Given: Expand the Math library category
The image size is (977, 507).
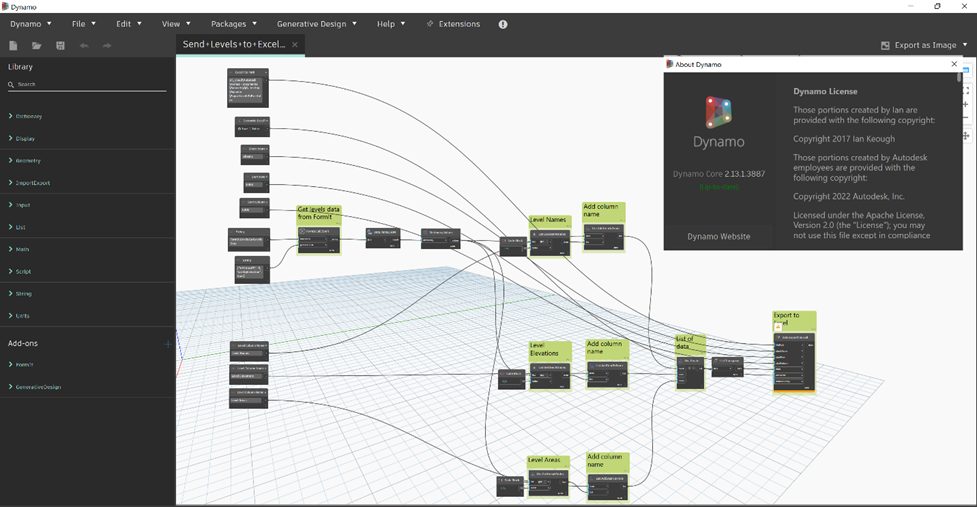Looking at the screenshot, I should coord(23,249).
